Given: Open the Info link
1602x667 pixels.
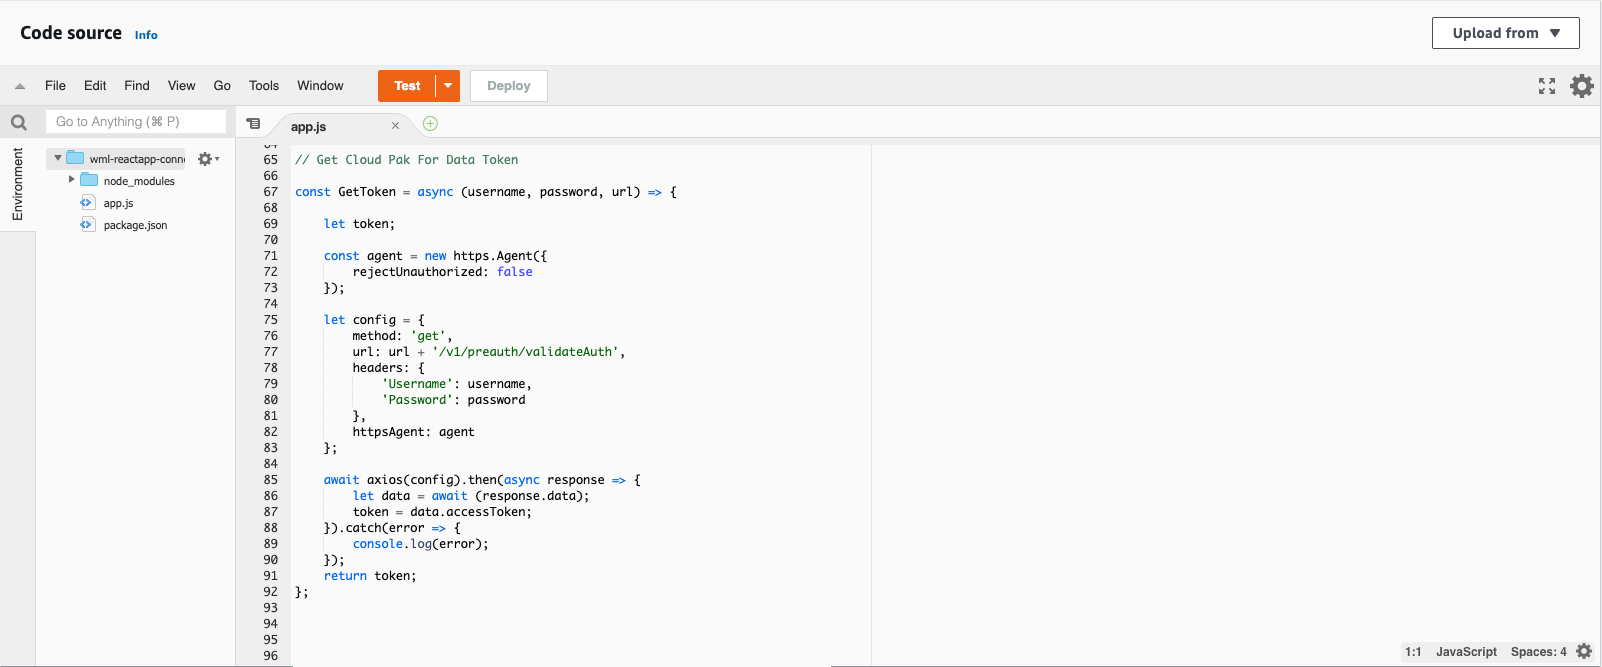Looking at the screenshot, I should [146, 35].
